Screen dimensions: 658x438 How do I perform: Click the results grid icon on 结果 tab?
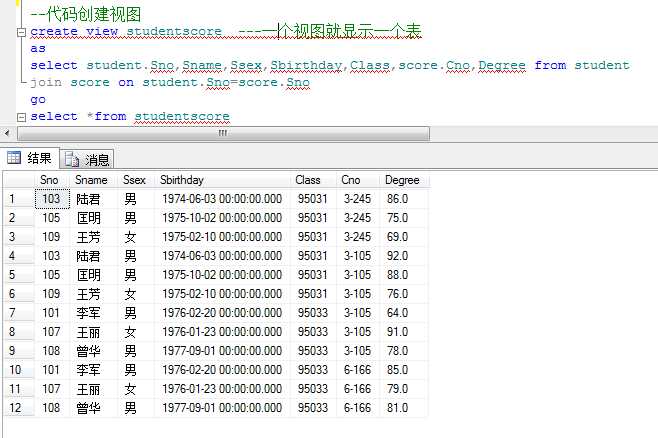14,158
